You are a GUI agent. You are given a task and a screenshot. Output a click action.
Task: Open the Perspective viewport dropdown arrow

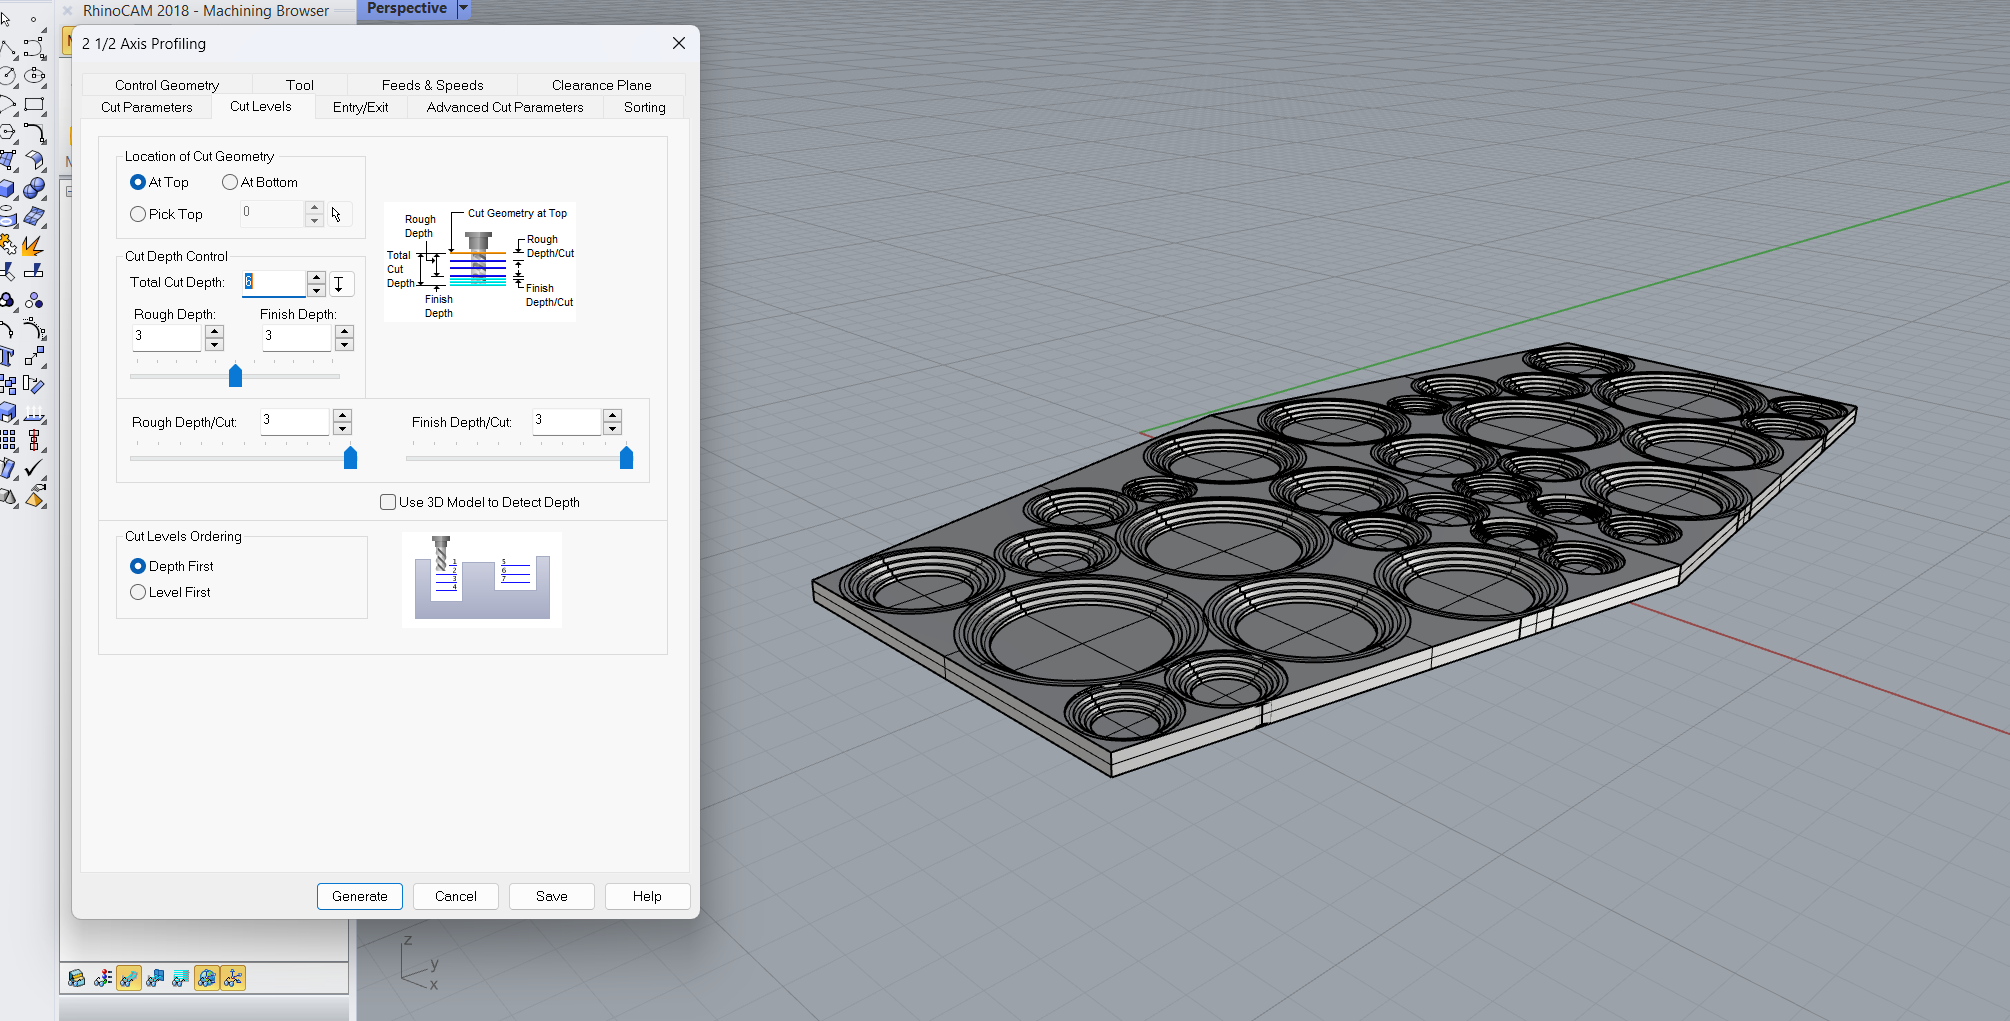coord(463,9)
